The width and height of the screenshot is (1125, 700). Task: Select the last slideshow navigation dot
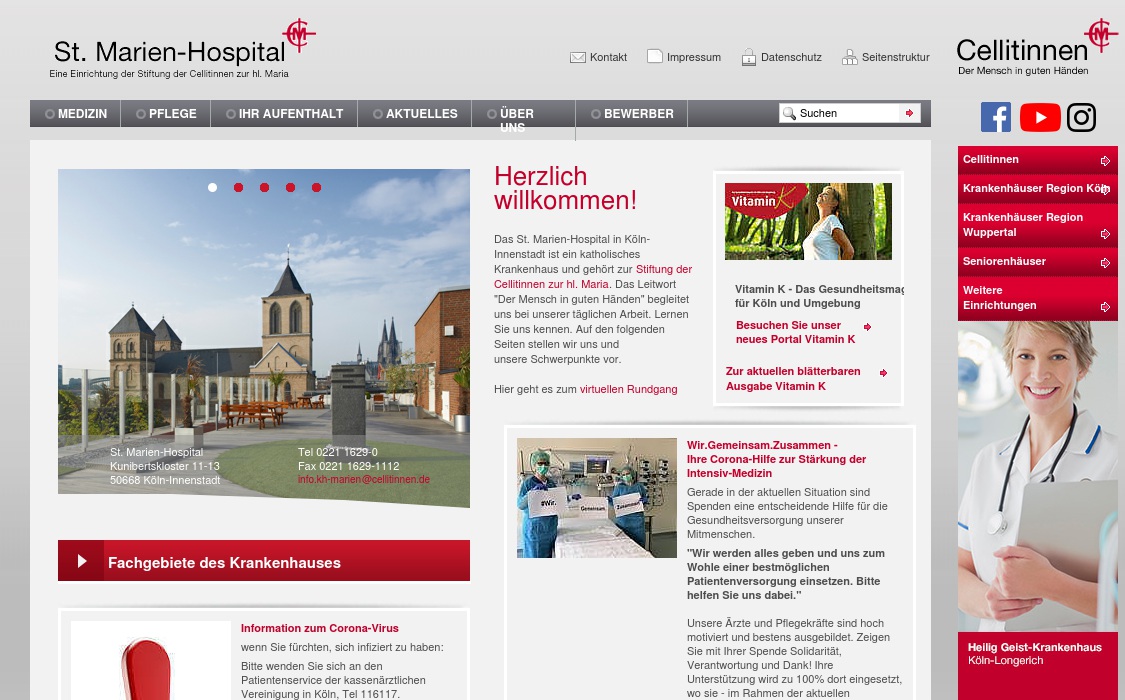click(316, 187)
